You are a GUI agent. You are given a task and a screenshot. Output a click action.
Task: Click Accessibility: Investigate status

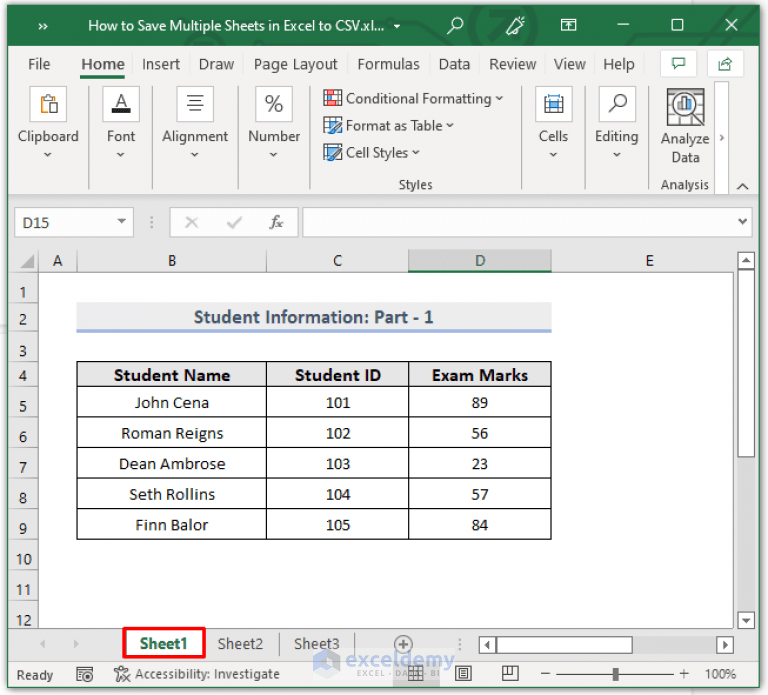[x=197, y=674]
